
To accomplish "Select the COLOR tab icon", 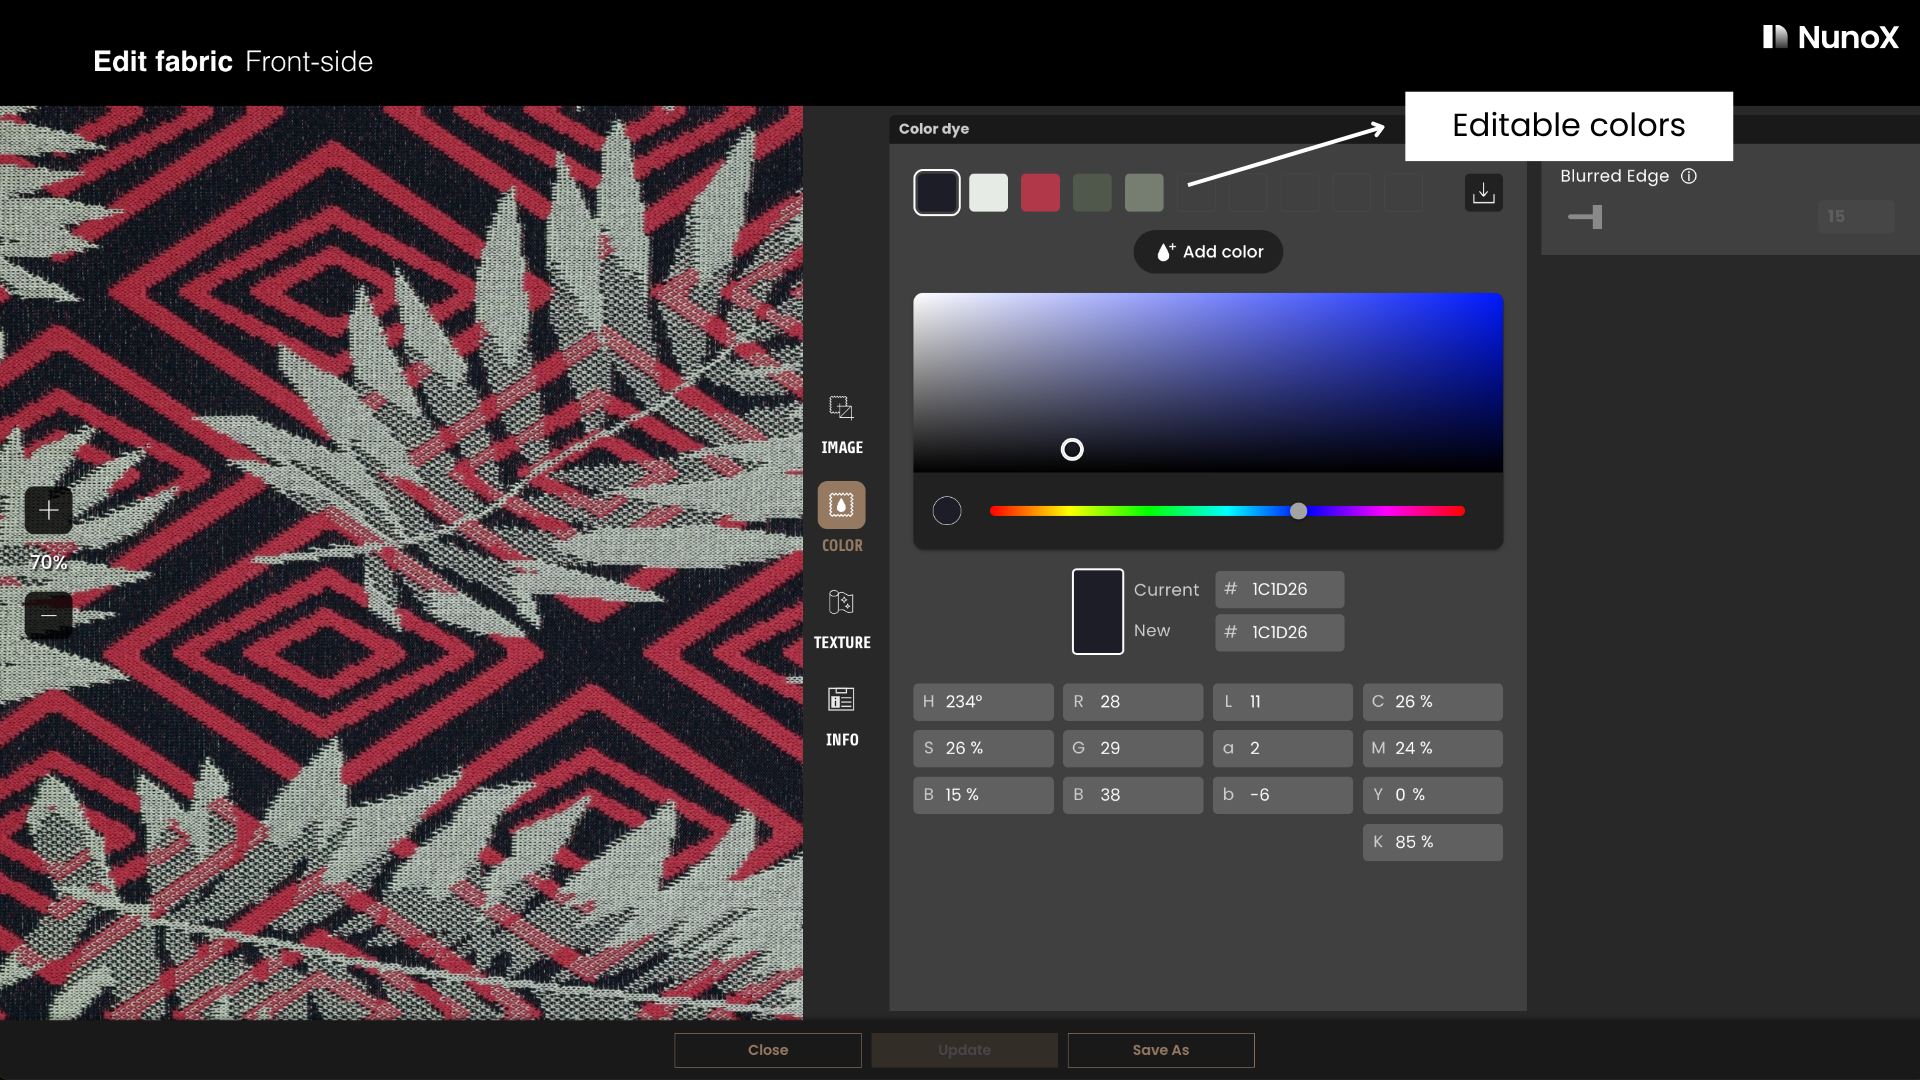I will click(x=841, y=506).
